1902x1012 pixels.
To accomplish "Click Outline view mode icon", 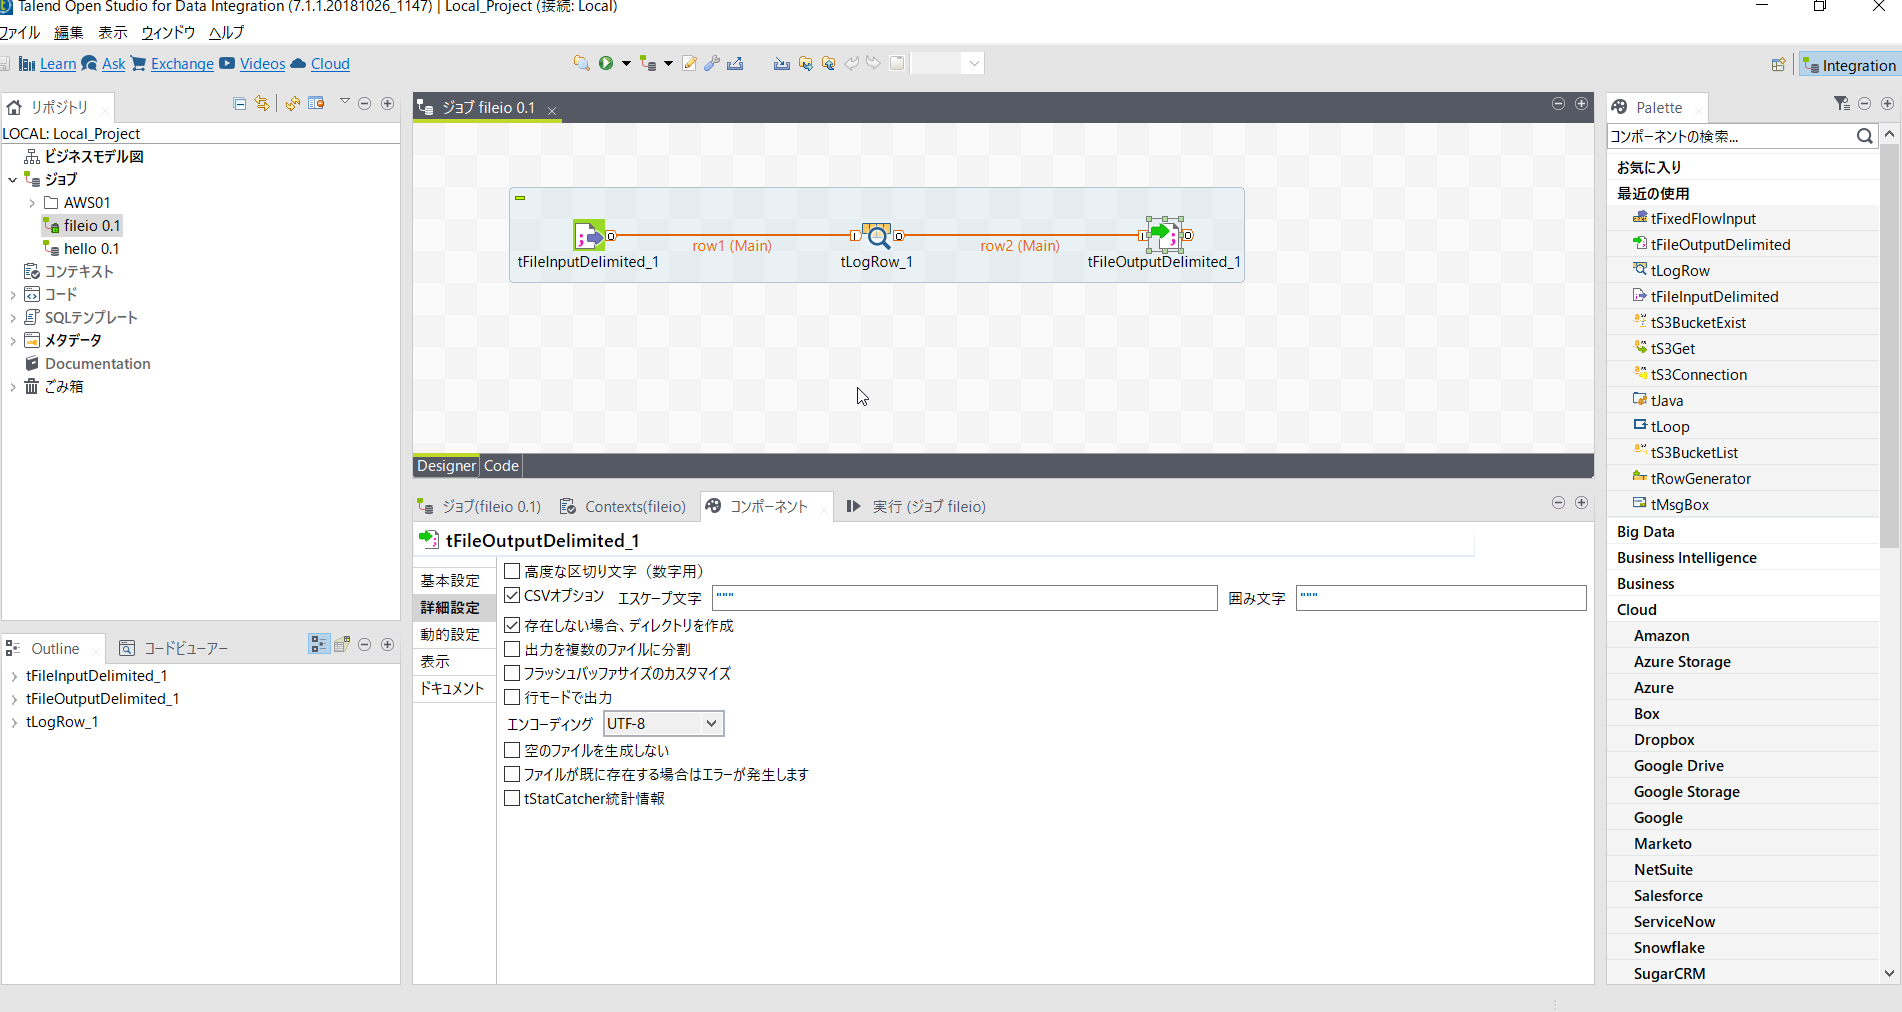I will pos(319,644).
